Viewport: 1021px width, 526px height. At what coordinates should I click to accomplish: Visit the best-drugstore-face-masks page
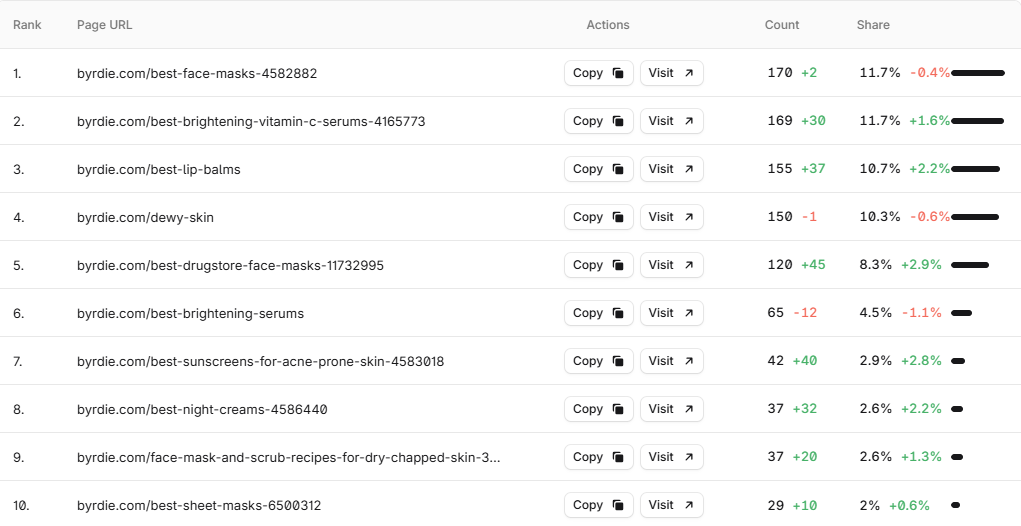pyautogui.click(x=671, y=265)
